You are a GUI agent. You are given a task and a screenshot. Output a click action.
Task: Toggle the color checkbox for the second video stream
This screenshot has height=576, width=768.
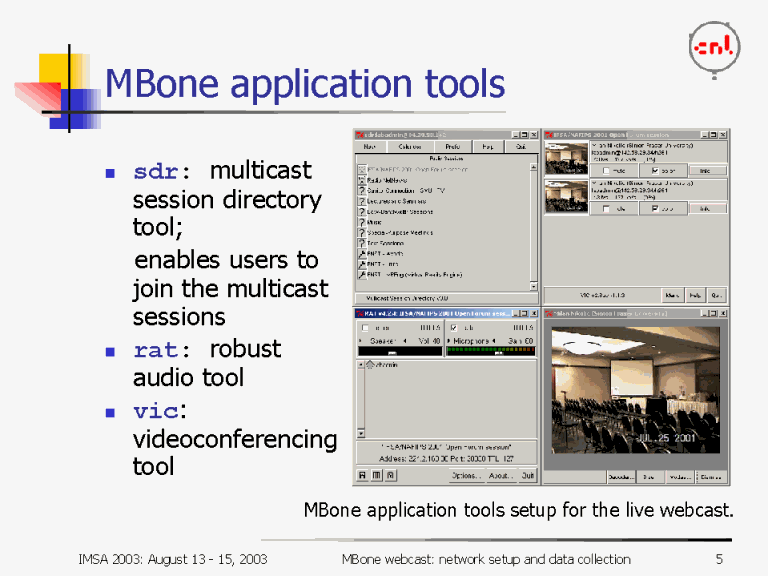655,208
